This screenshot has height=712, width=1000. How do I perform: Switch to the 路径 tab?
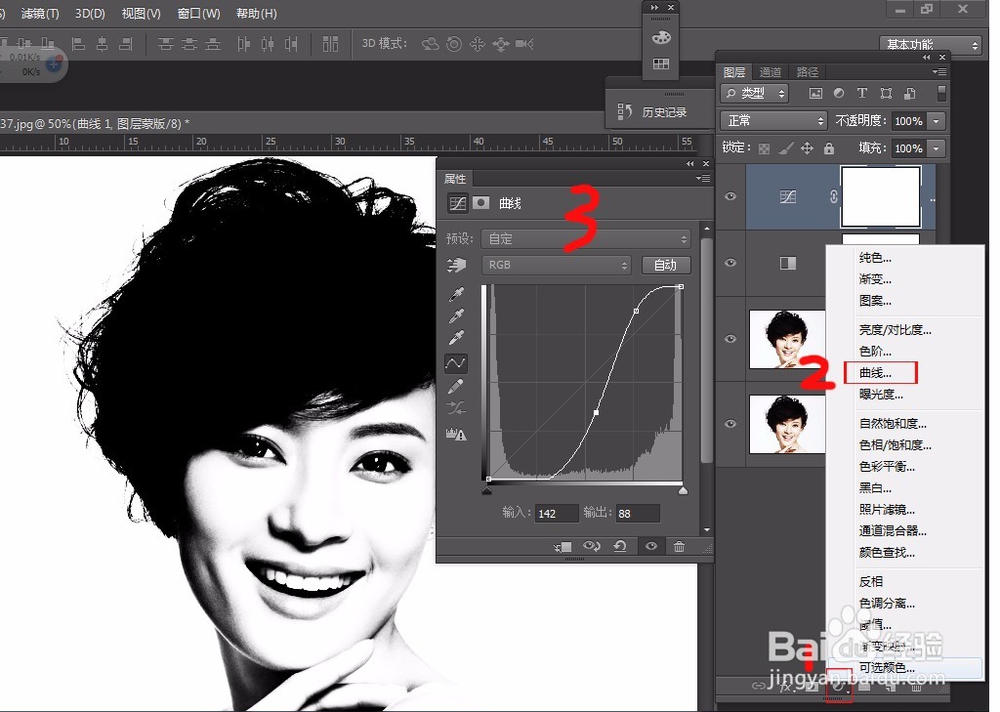point(807,72)
